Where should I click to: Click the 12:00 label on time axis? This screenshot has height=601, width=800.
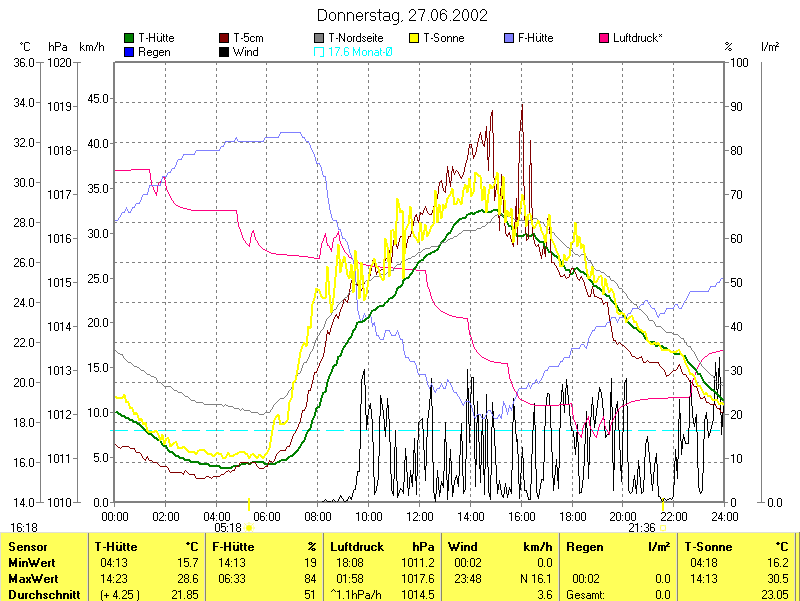point(420,516)
